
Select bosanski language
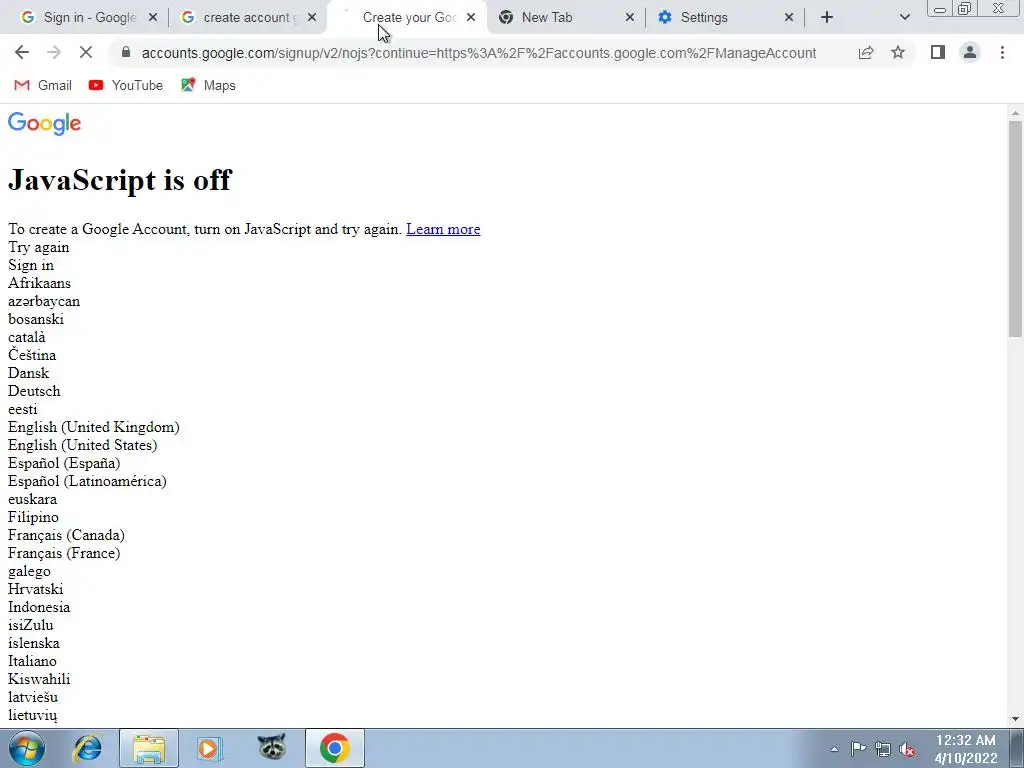coord(36,319)
